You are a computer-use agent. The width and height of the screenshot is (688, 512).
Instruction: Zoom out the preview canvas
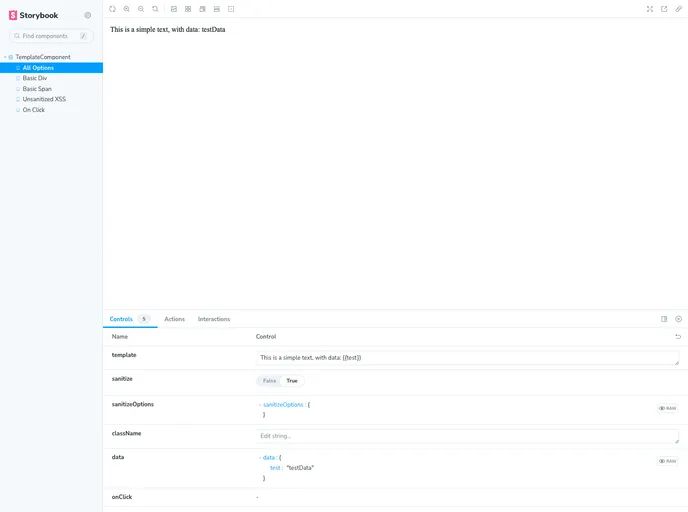(141, 9)
